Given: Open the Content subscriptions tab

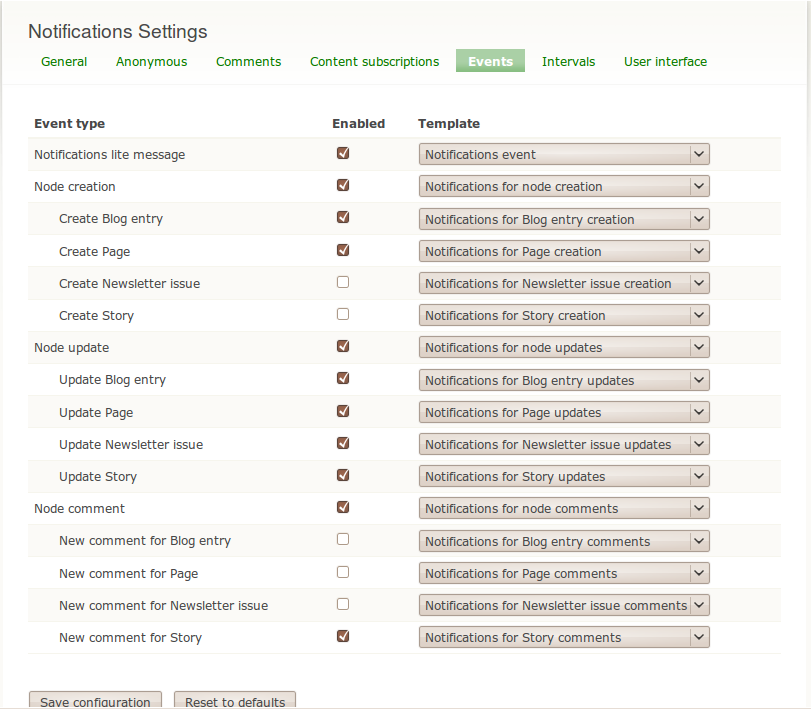Looking at the screenshot, I should 374,62.
